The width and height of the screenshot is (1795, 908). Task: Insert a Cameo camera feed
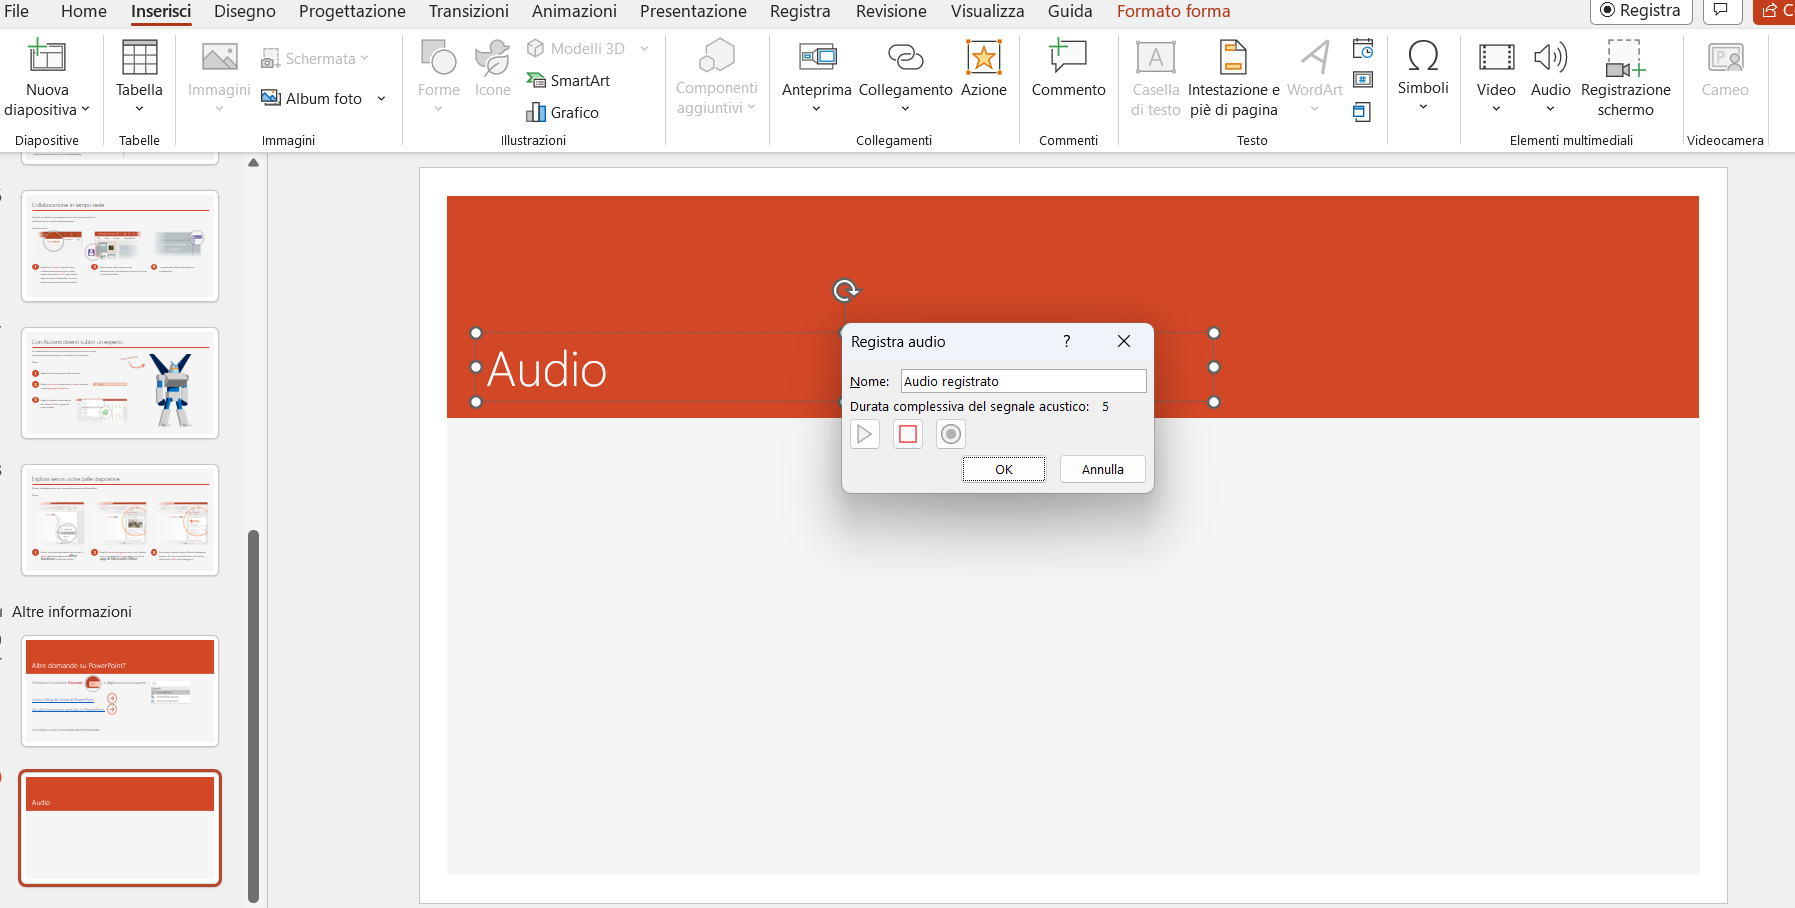point(1723,70)
